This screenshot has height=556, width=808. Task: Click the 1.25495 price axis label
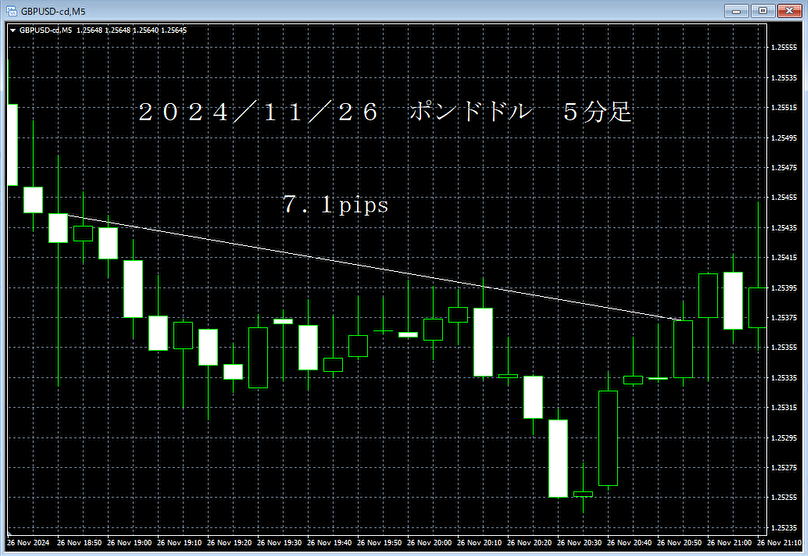[784, 138]
